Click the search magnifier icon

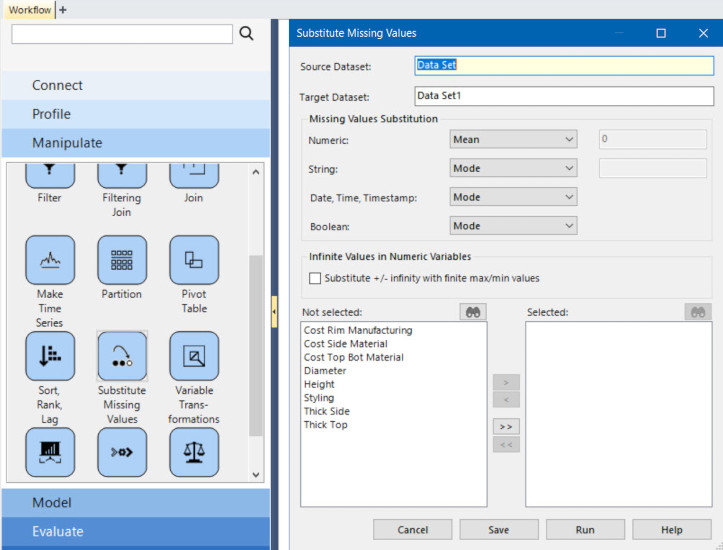point(247,34)
